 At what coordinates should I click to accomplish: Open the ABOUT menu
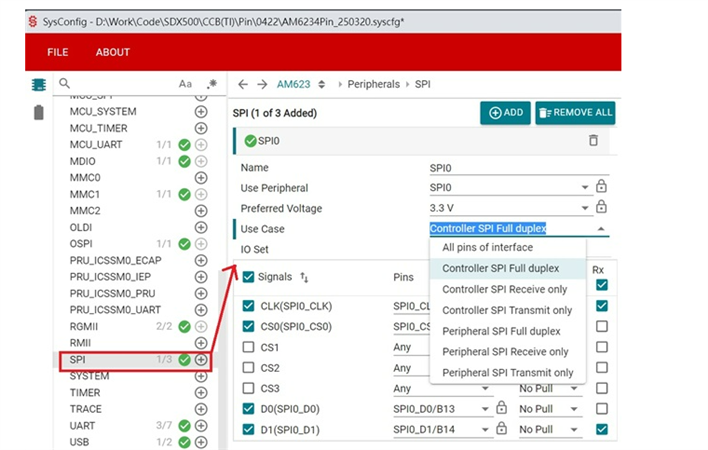[112, 52]
